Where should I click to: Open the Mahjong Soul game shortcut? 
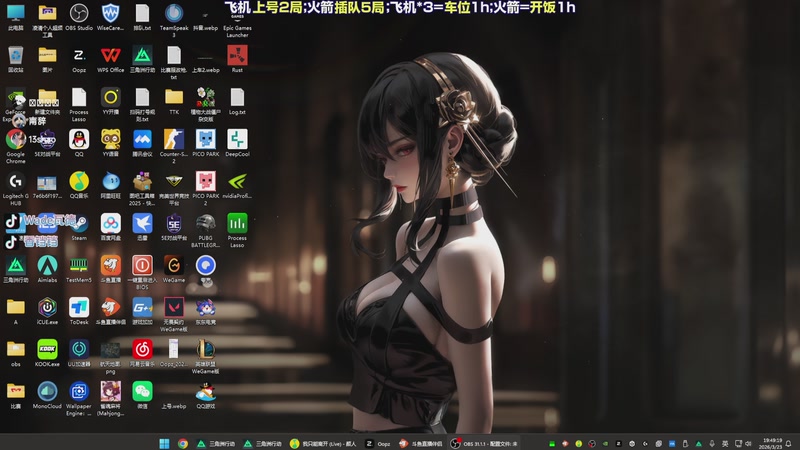(111, 398)
